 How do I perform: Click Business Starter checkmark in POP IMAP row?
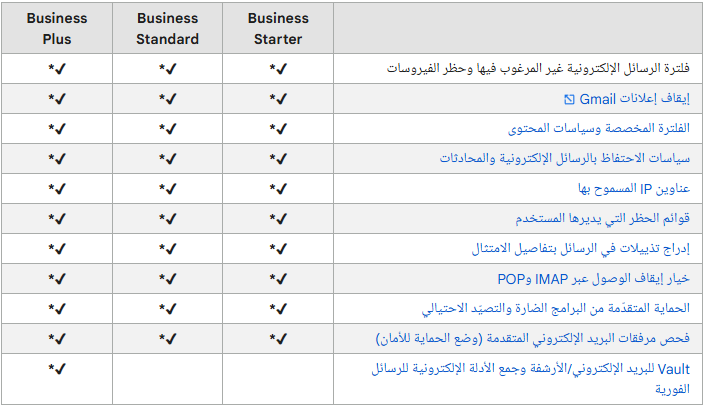coord(278,279)
